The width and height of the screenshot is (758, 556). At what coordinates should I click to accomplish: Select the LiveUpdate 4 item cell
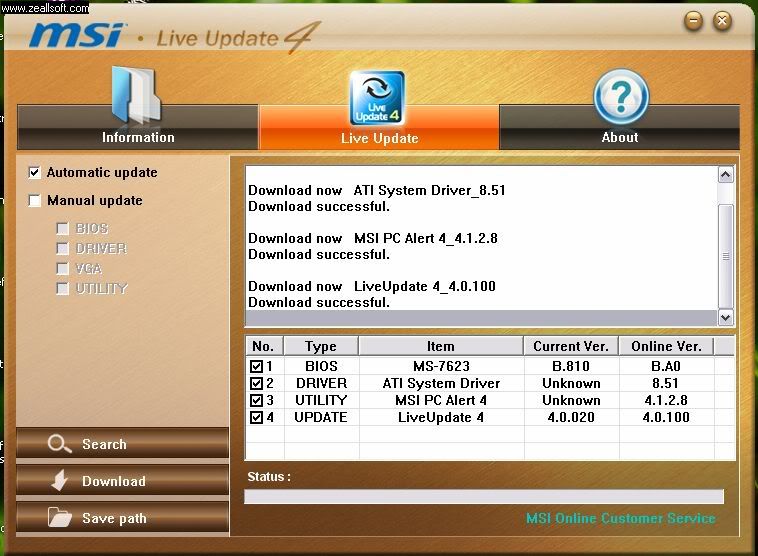441,417
